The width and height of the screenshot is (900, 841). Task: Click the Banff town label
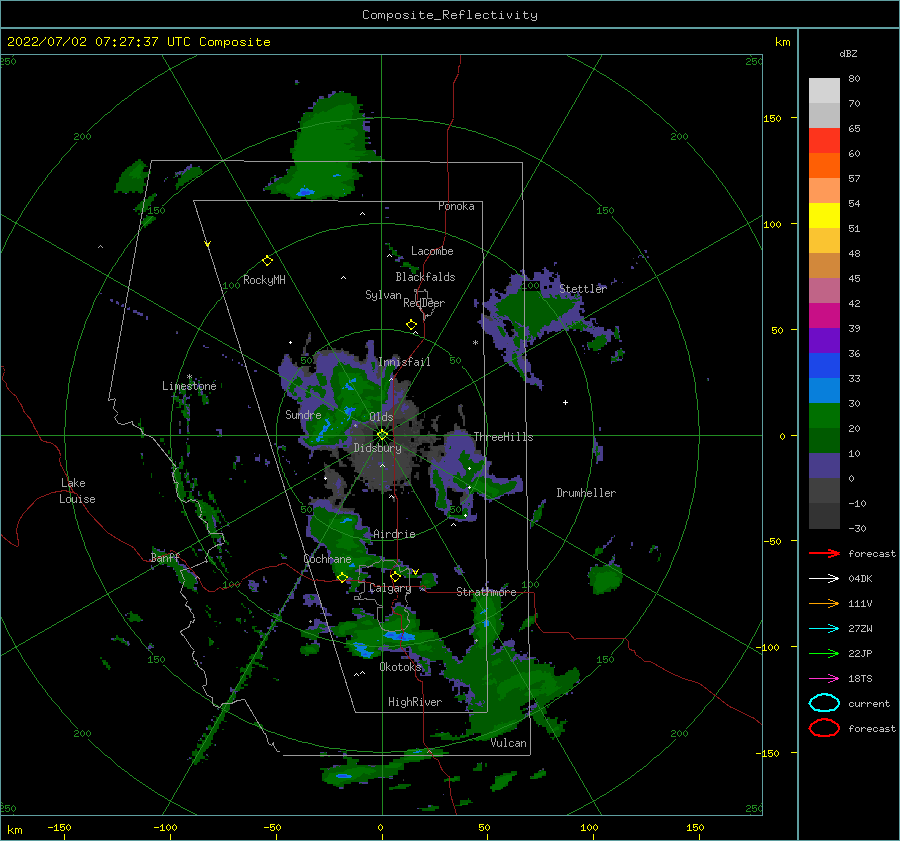(x=165, y=557)
